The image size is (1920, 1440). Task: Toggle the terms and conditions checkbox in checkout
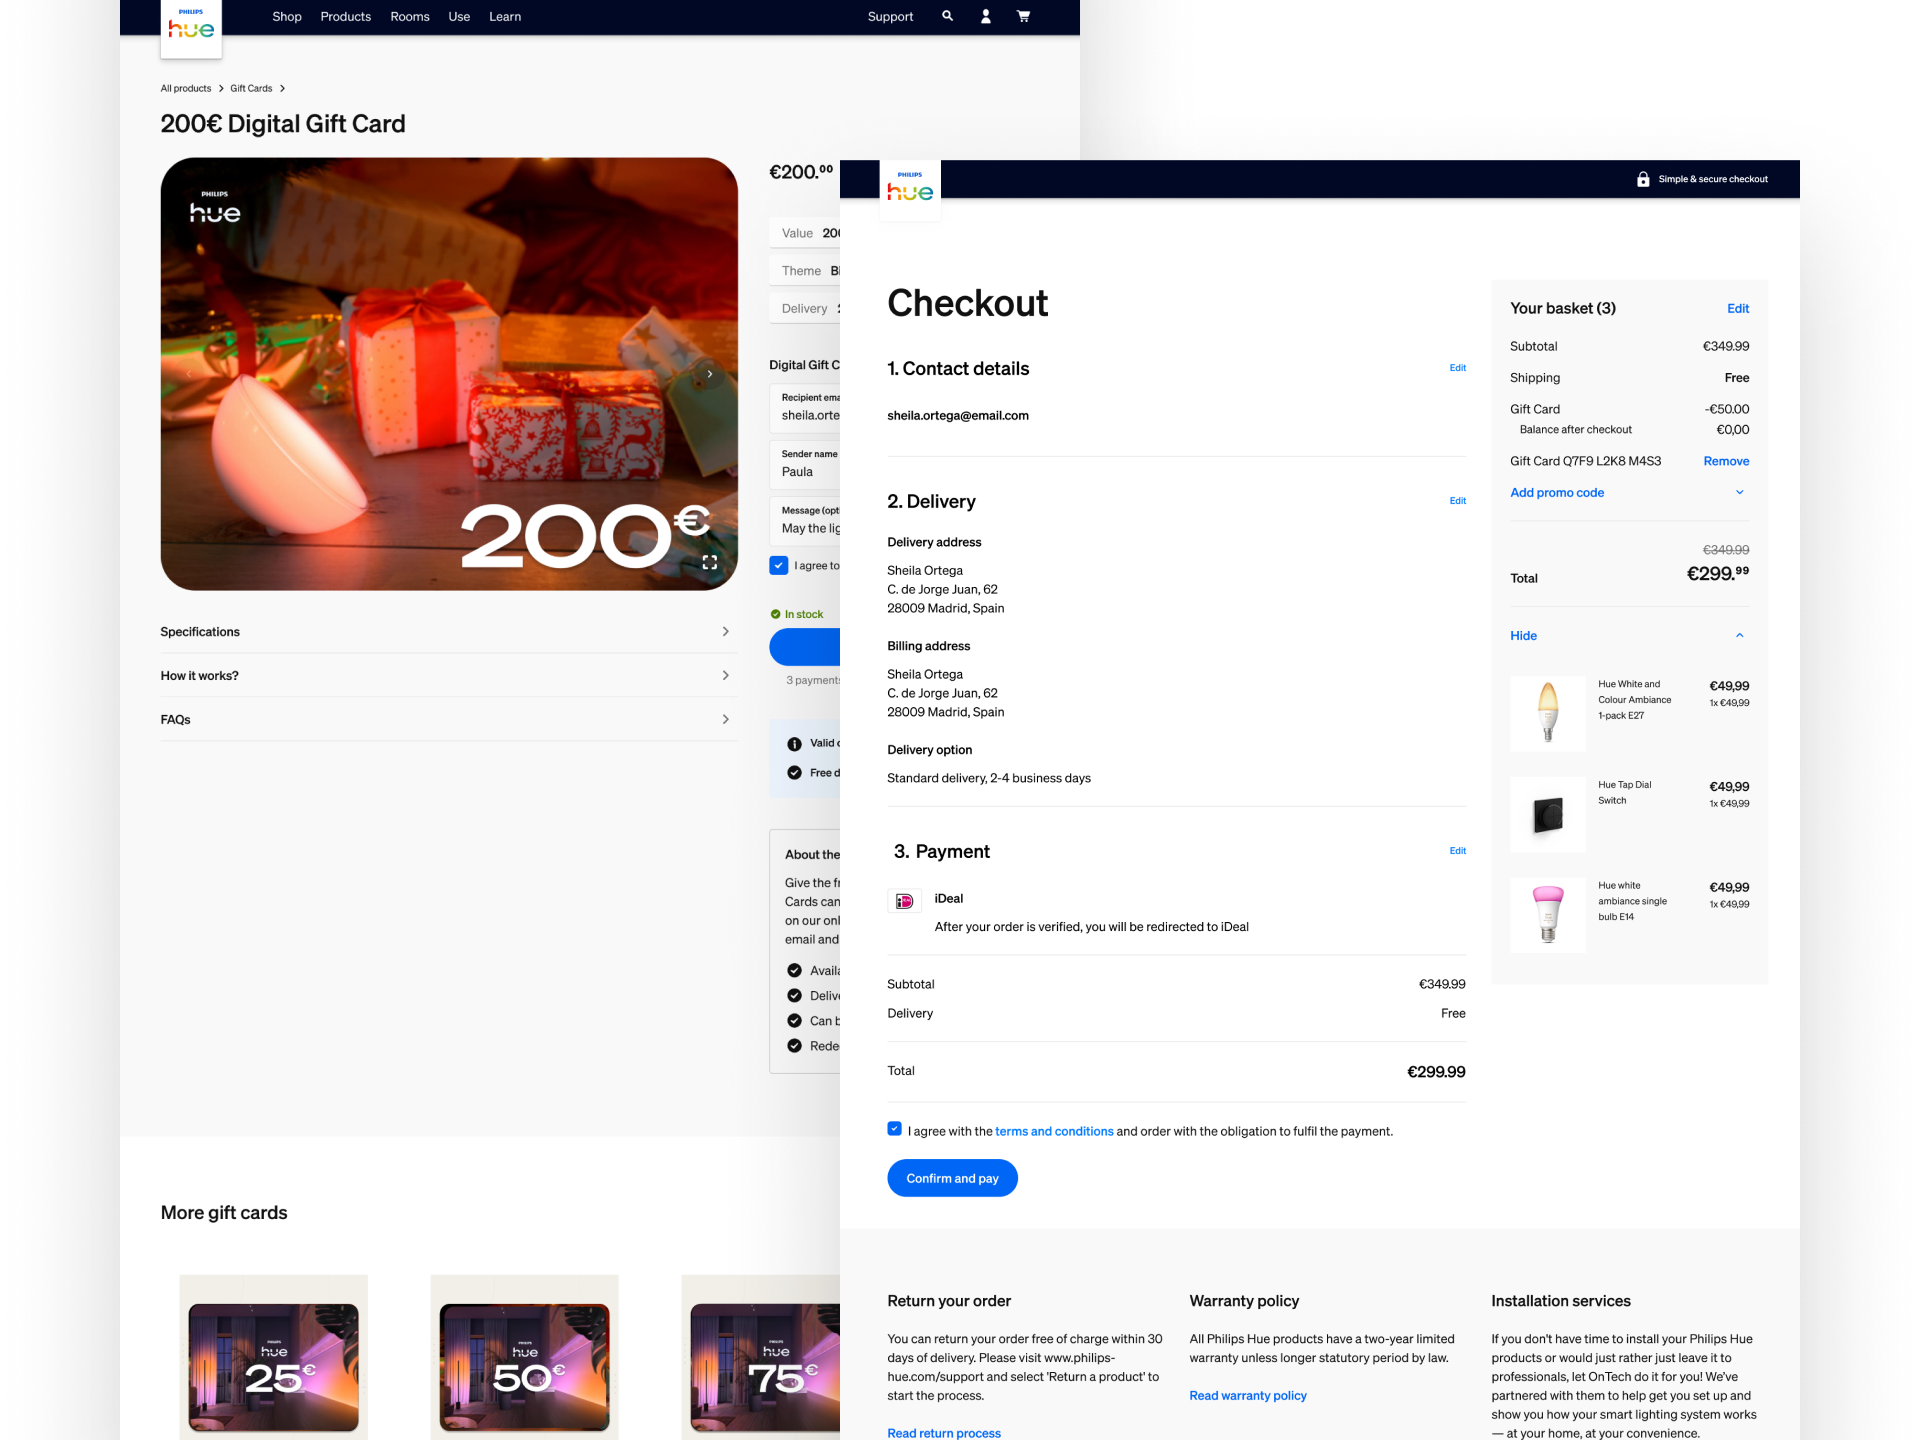pyautogui.click(x=894, y=1128)
